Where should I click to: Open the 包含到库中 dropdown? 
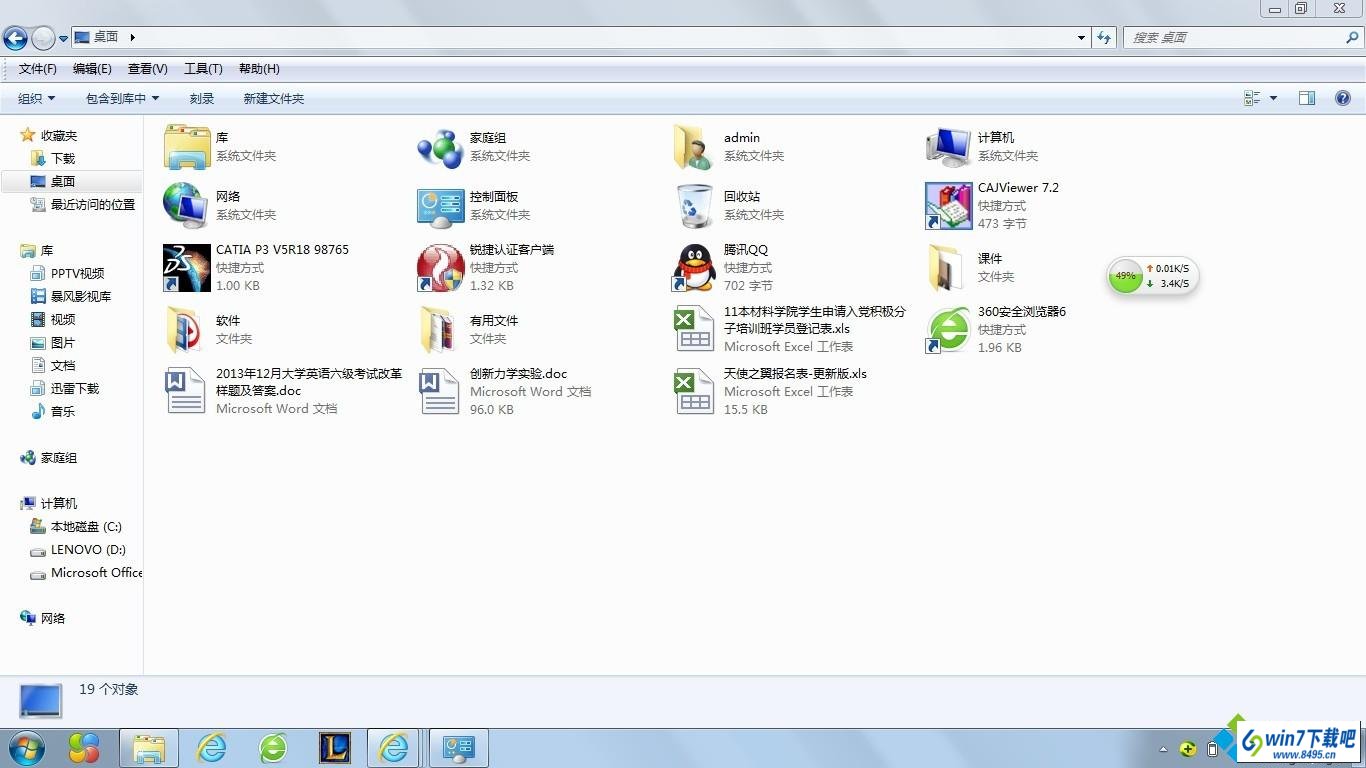click(122, 98)
